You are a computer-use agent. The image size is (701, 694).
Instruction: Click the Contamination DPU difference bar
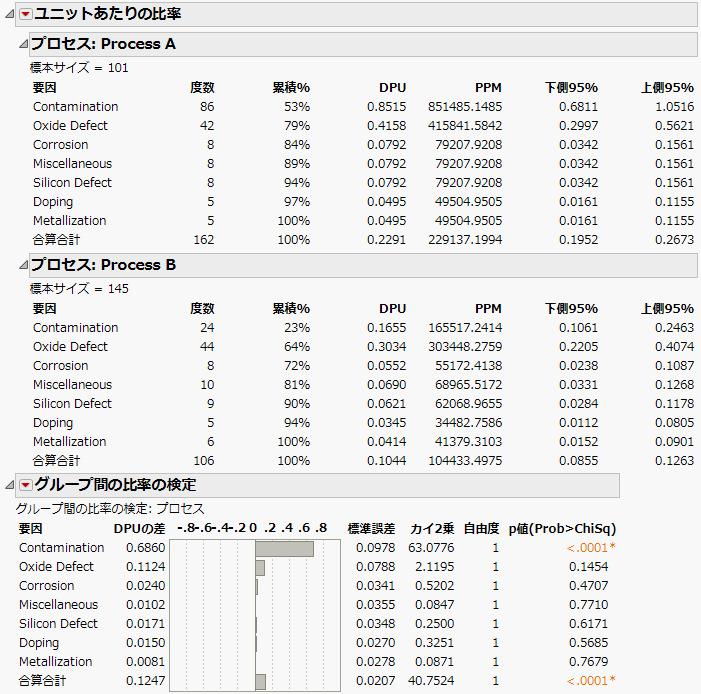coord(285,549)
